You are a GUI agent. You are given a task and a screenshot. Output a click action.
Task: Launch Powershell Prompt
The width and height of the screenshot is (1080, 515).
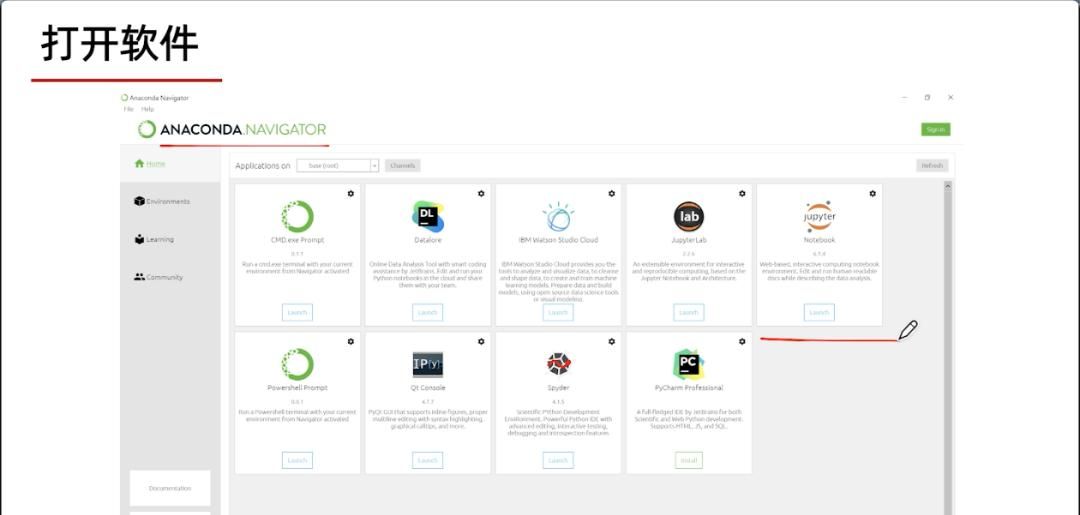[298, 461]
